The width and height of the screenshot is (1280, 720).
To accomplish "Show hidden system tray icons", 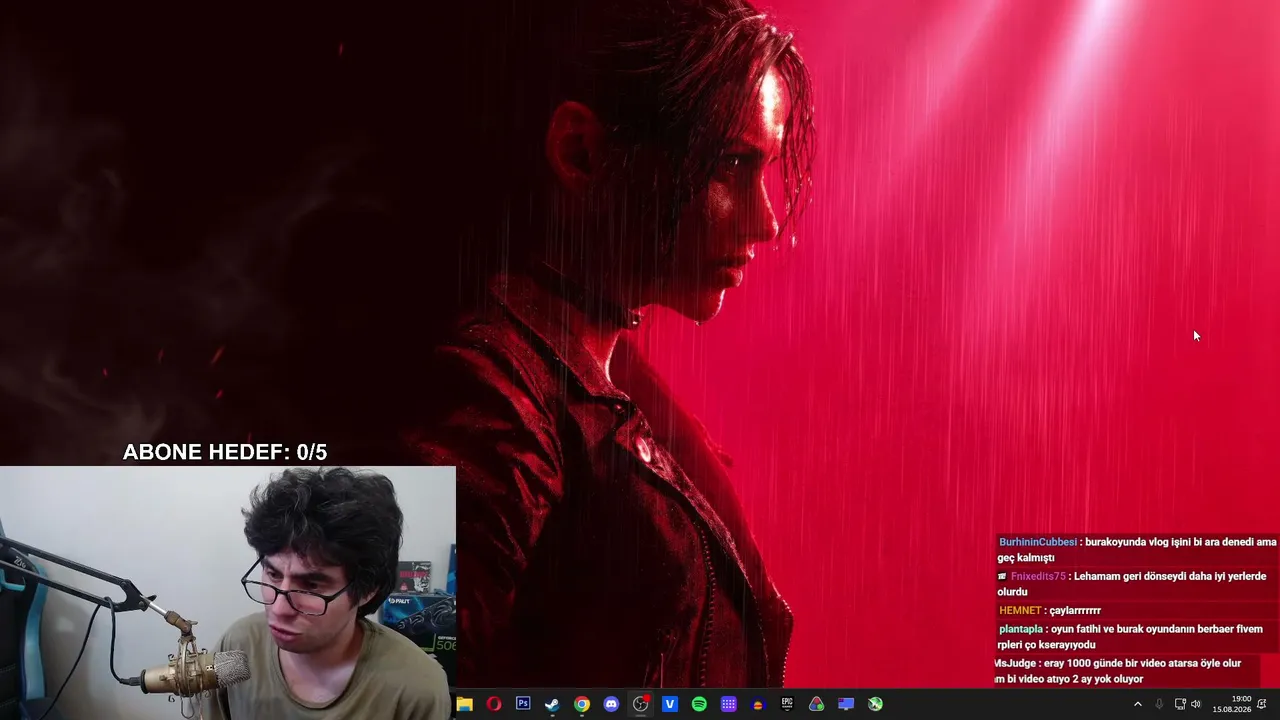I will (1137, 704).
